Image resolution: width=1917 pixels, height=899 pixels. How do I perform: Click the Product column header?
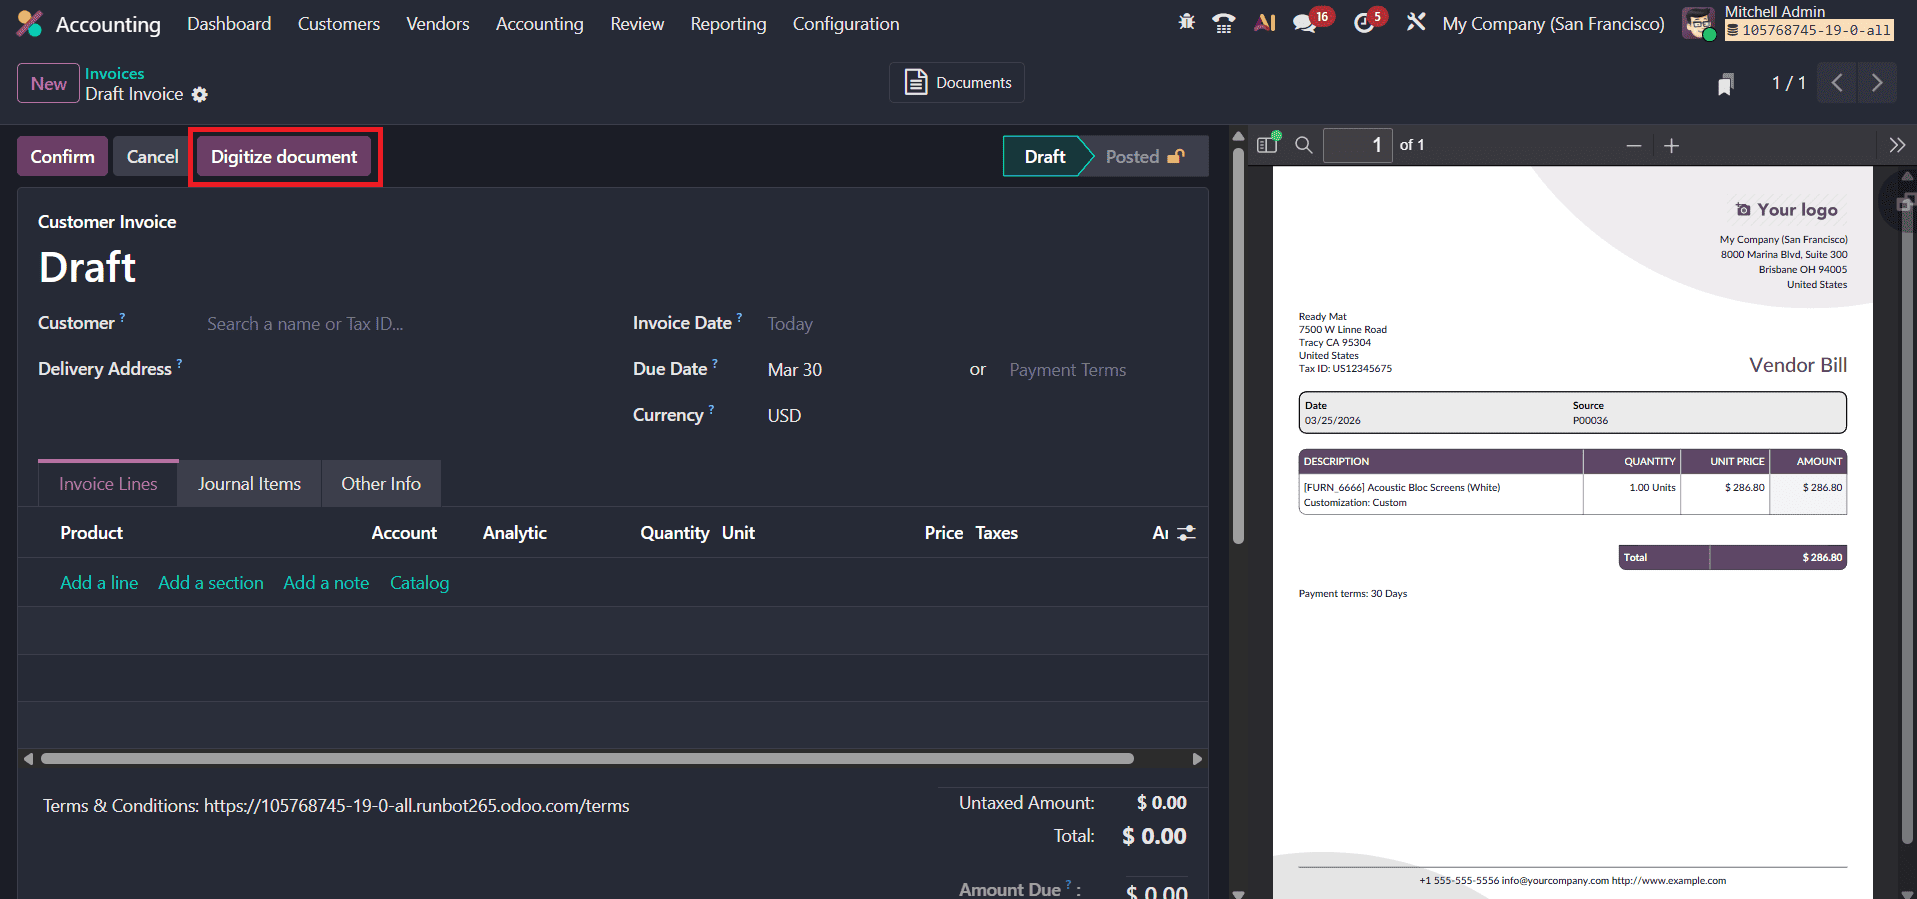coord(91,533)
